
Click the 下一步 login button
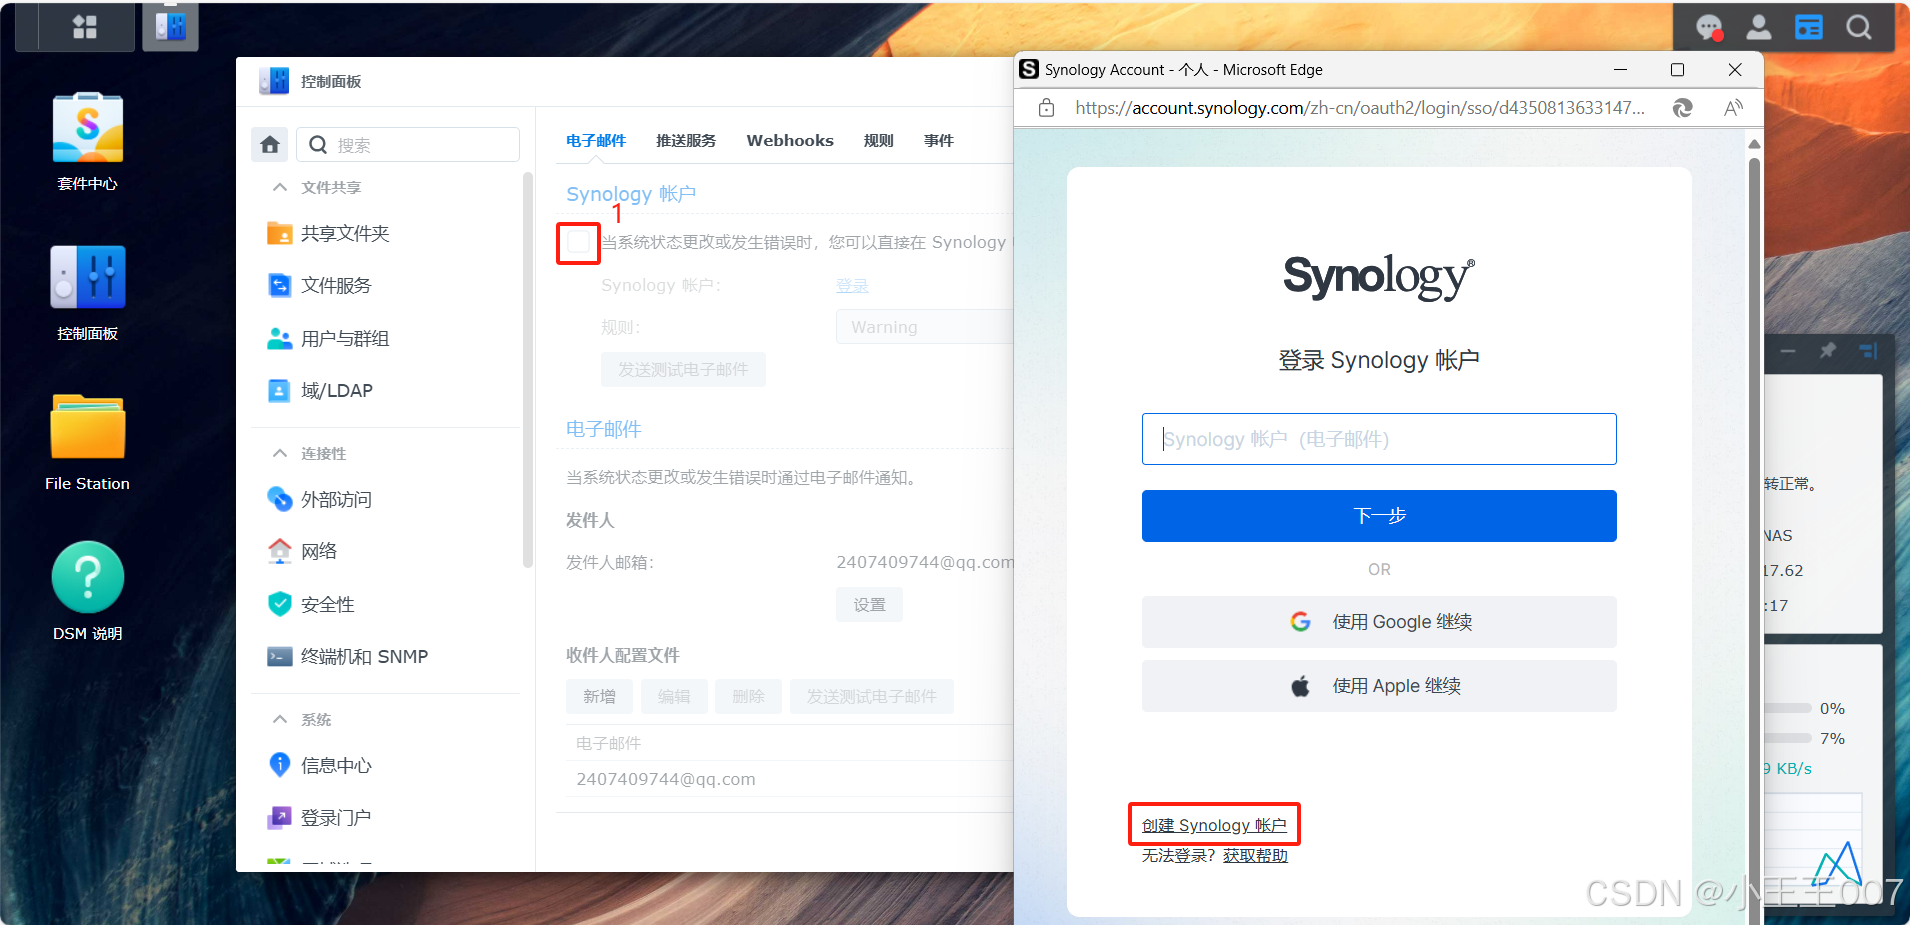[x=1379, y=516]
